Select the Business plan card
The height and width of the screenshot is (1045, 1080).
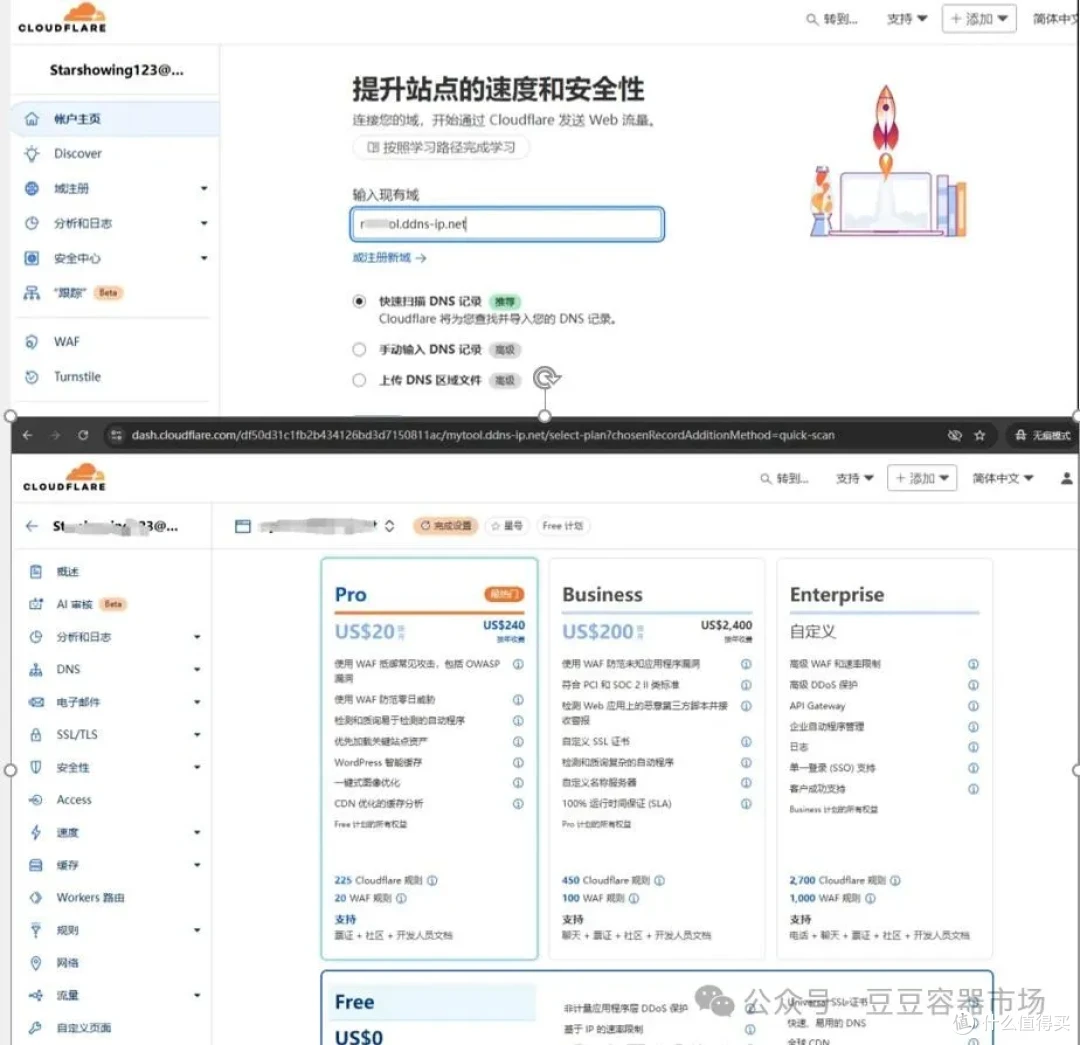[656, 758]
